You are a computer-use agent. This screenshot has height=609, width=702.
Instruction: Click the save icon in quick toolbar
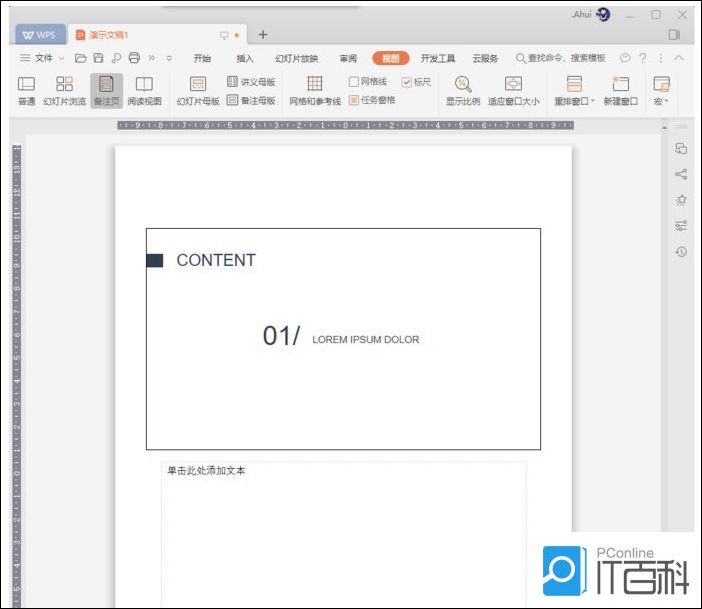coord(98,58)
